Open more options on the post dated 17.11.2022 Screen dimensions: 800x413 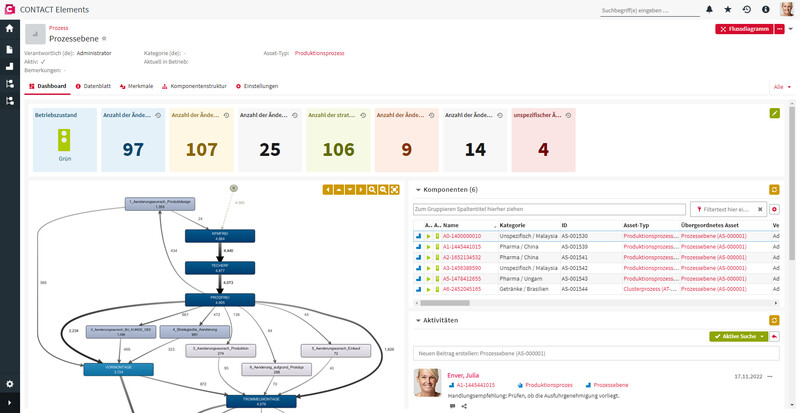770,376
